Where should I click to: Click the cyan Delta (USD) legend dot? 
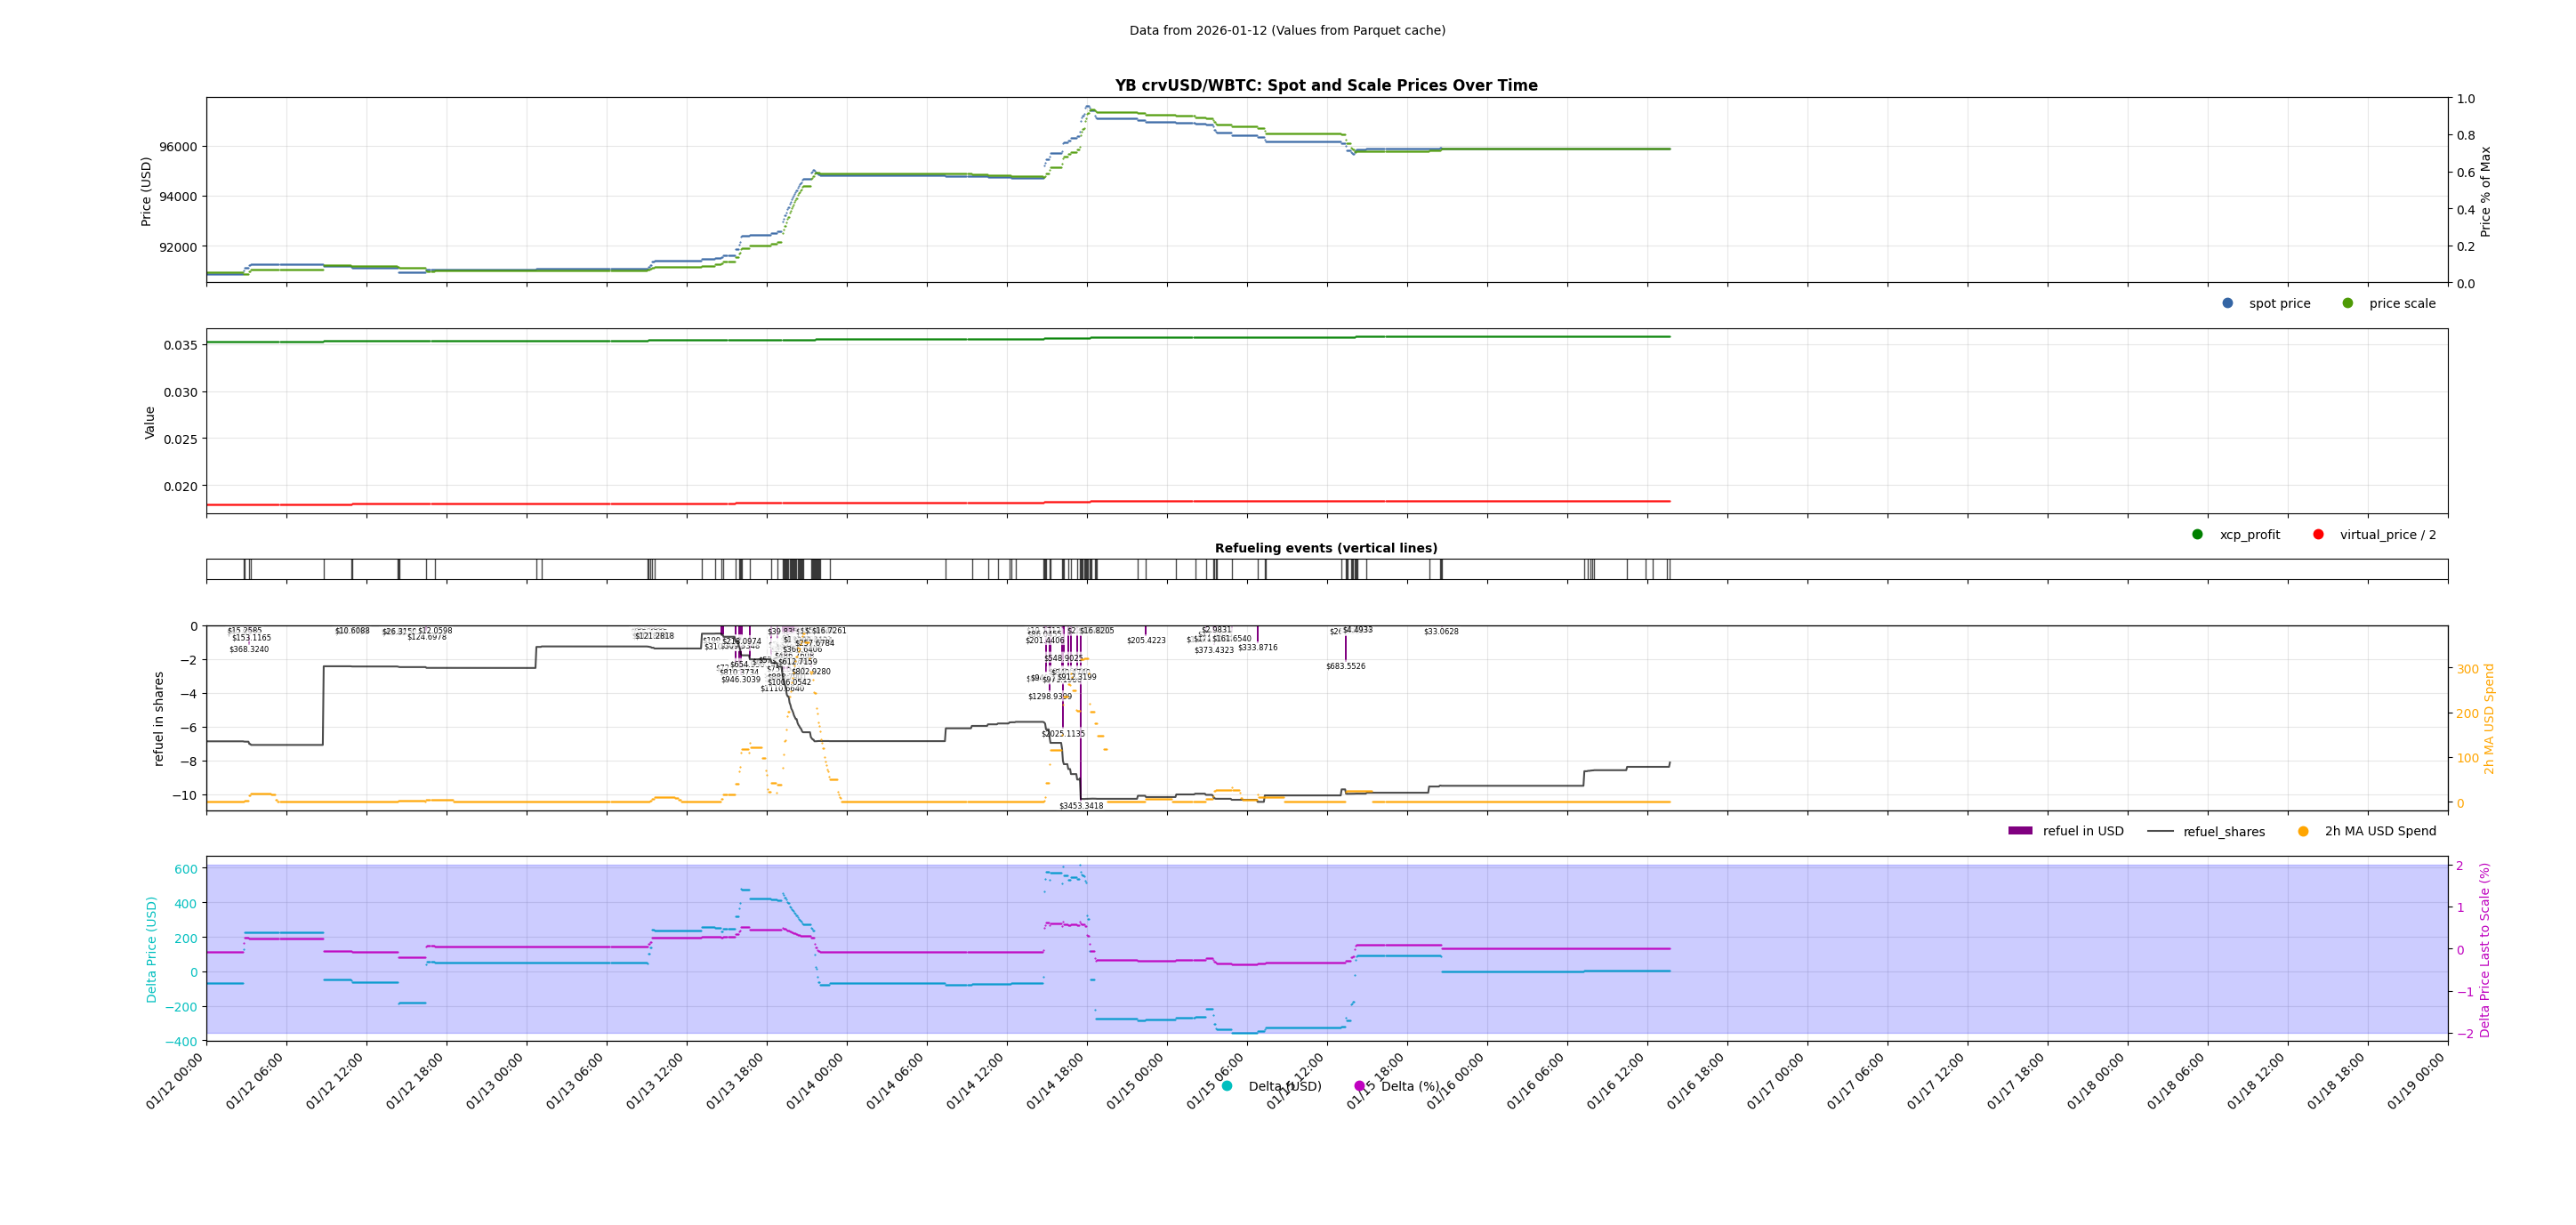click(x=1227, y=1086)
